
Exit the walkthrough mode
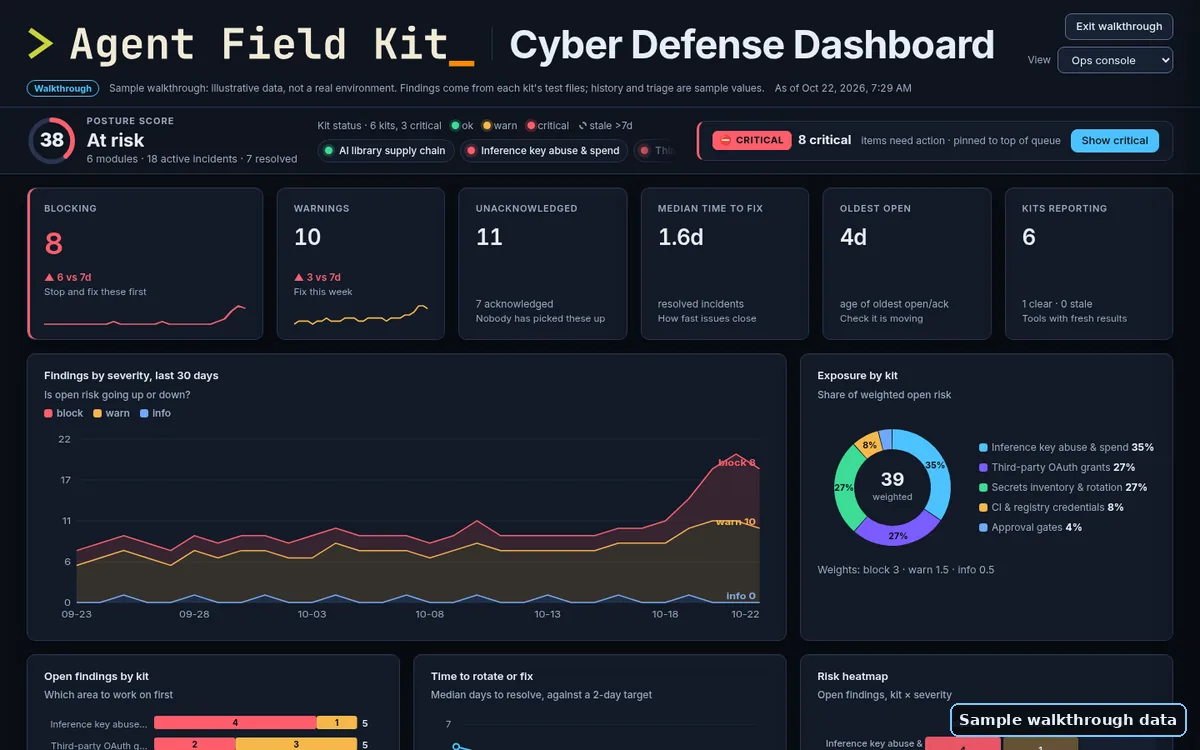click(x=1119, y=27)
